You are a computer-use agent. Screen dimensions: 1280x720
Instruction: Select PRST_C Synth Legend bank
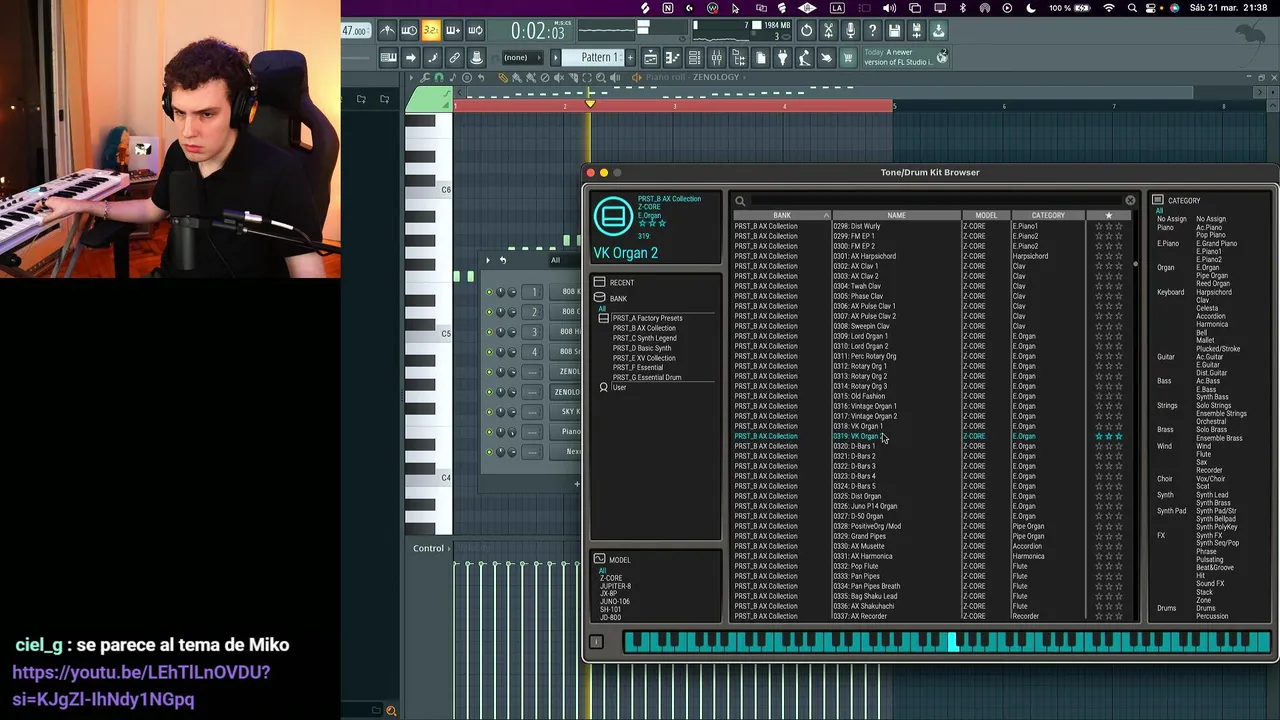pos(644,338)
